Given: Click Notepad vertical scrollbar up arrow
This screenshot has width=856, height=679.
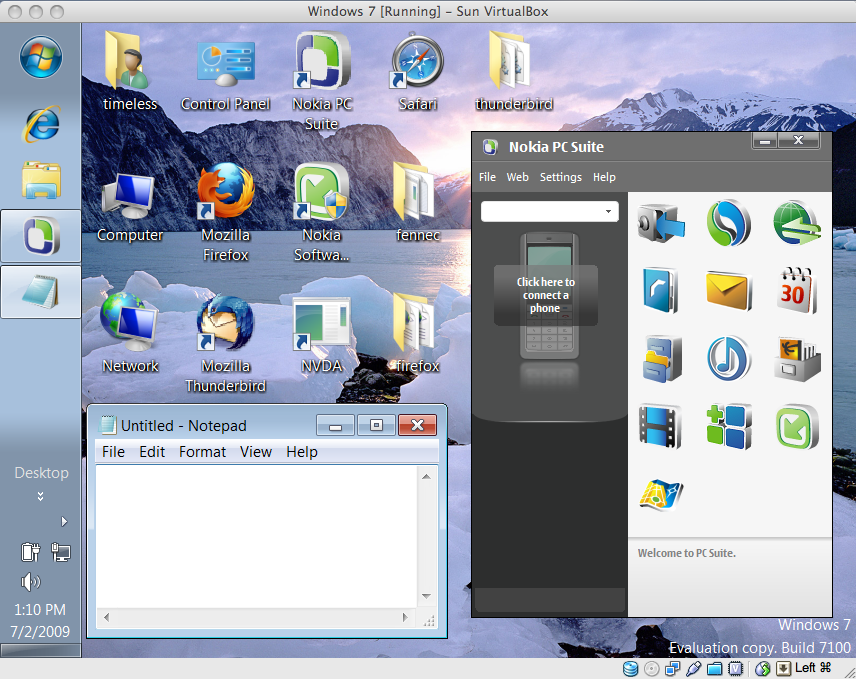Looking at the screenshot, I should (426, 477).
